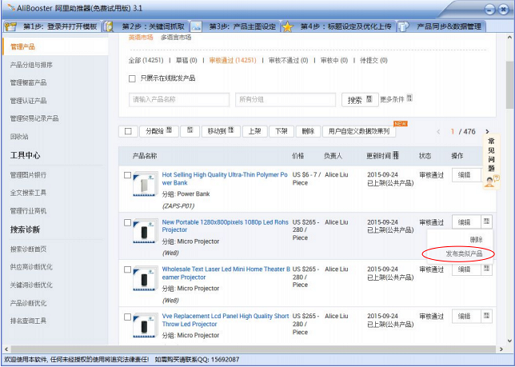Select the Step 3 product image icon
The width and height of the screenshot is (515, 367).
click(196, 26)
